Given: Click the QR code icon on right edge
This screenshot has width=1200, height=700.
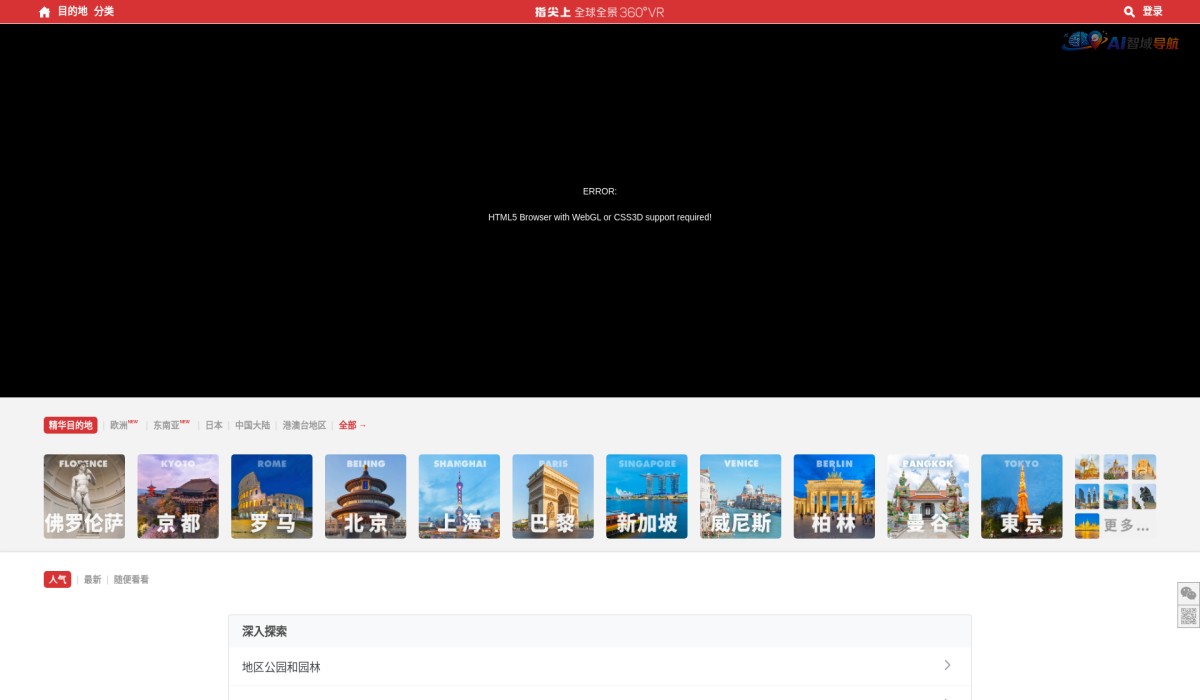Looking at the screenshot, I should click(x=1188, y=616).
